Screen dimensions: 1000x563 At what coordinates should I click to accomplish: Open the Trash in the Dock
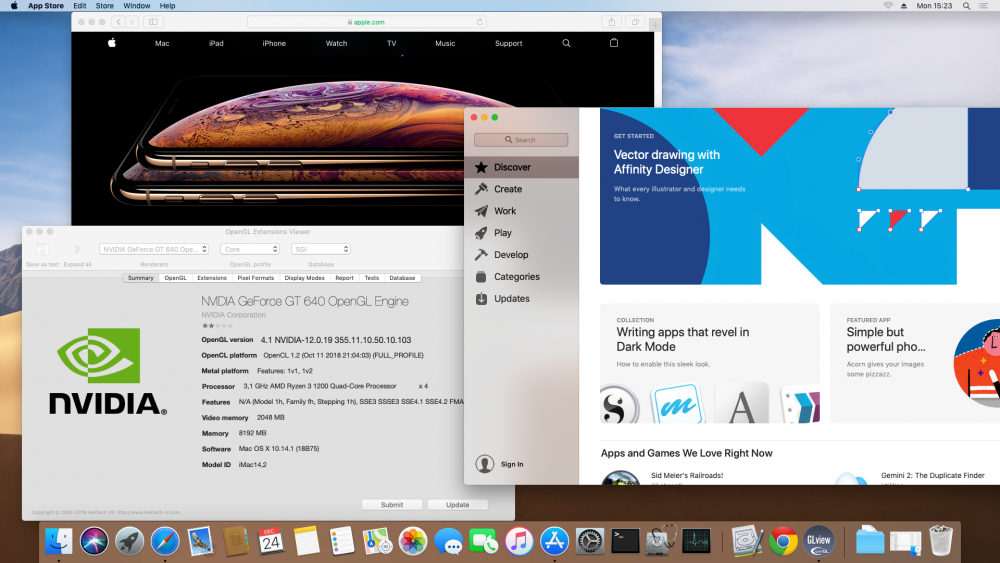tap(941, 541)
